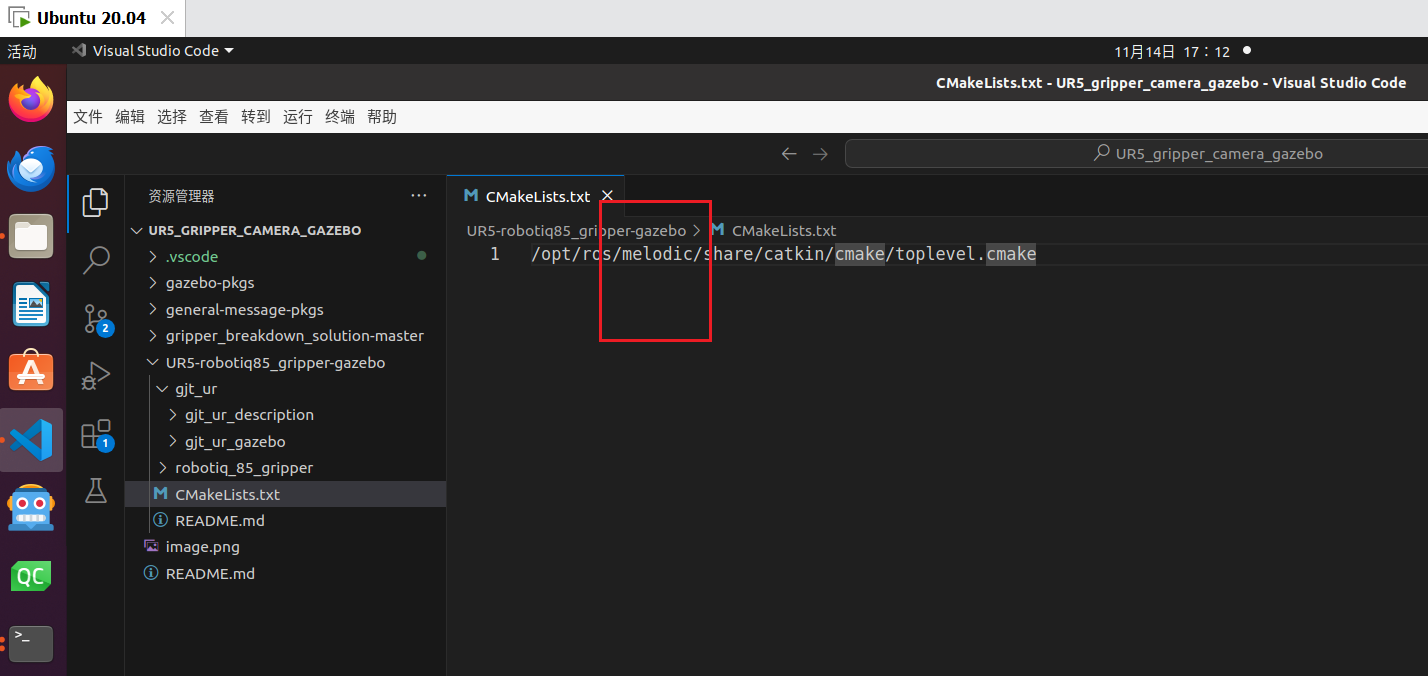
Task: Open the 编辑 menu
Action: (130, 117)
